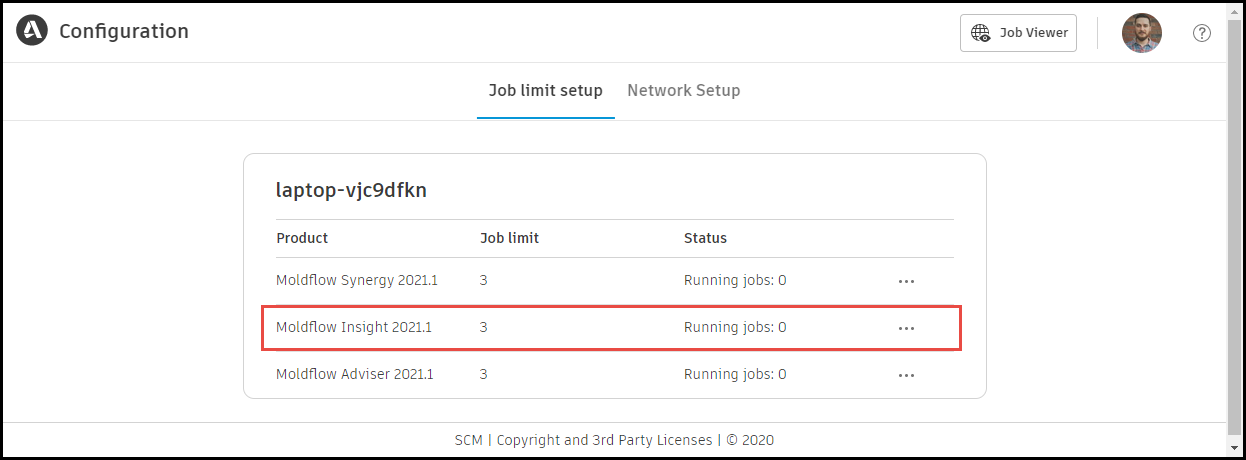Open the help question mark icon
Screen dimensions: 1246x460
1202,33
